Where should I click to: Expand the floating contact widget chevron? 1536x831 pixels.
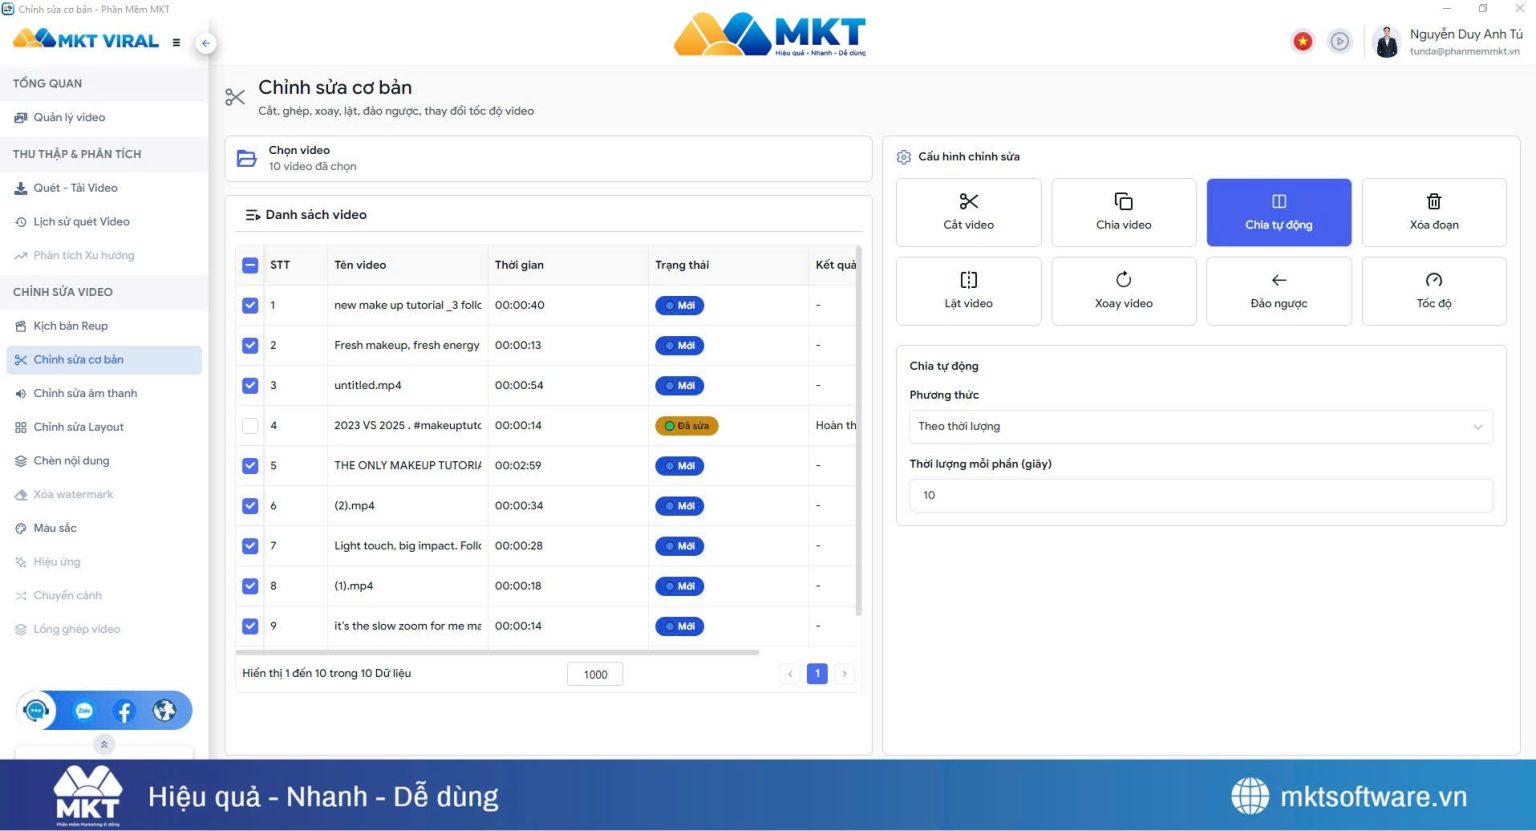tap(103, 744)
